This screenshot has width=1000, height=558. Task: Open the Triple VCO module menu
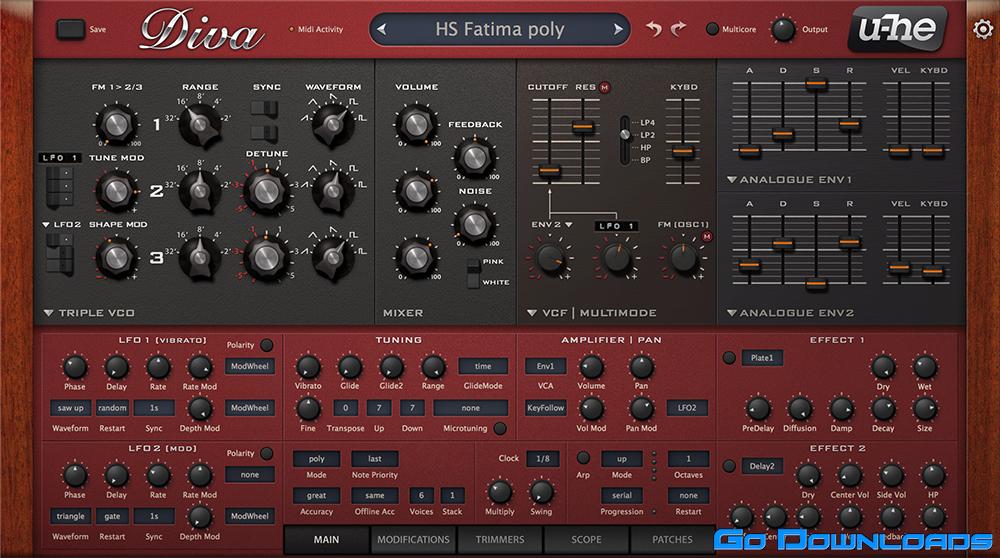49,313
